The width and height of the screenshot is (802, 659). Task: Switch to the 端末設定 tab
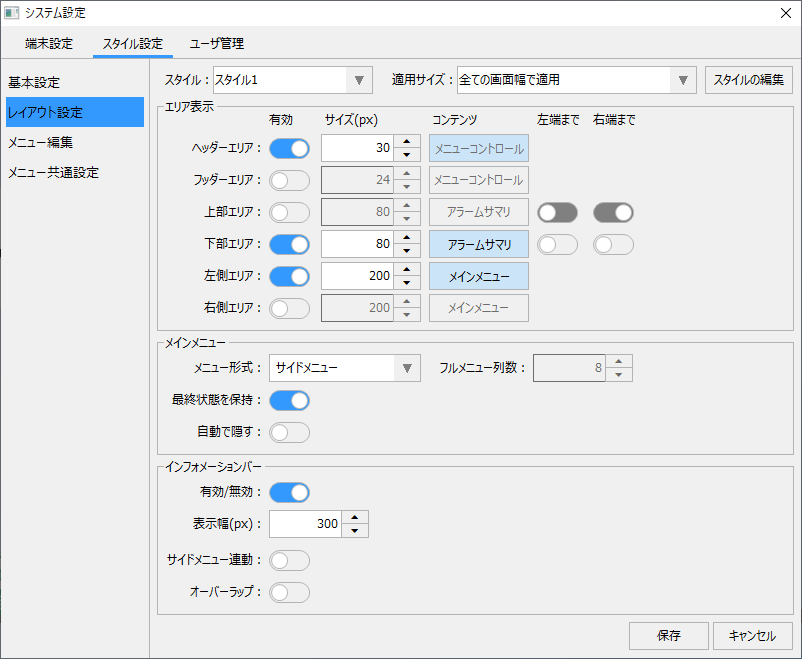[49, 44]
